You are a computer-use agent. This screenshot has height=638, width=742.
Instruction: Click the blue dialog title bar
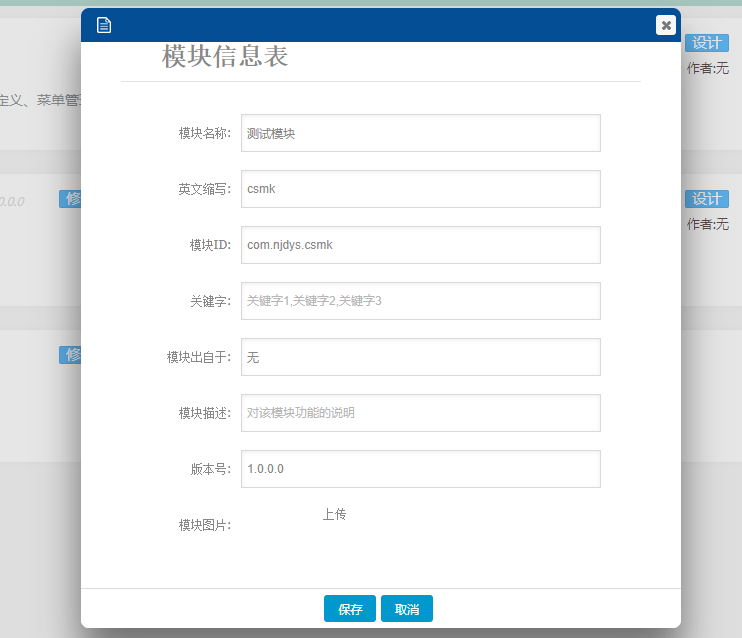(380, 25)
